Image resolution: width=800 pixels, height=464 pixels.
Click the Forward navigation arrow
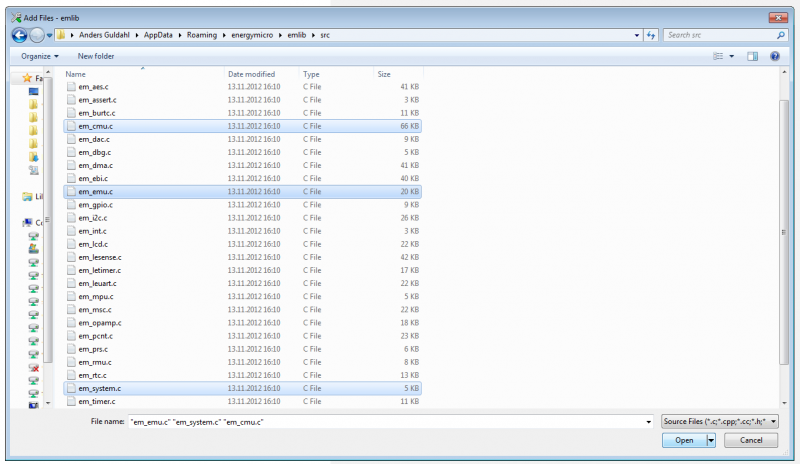[37, 35]
